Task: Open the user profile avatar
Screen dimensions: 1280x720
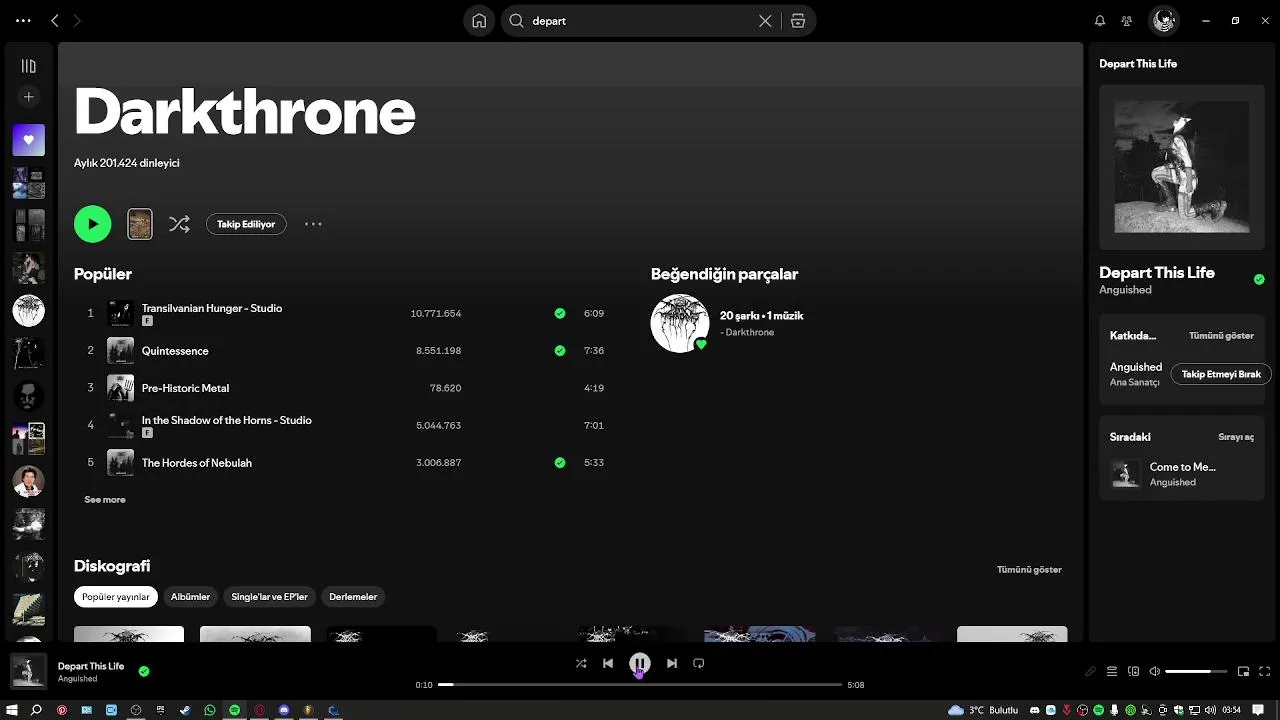Action: click(x=1163, y=20)
